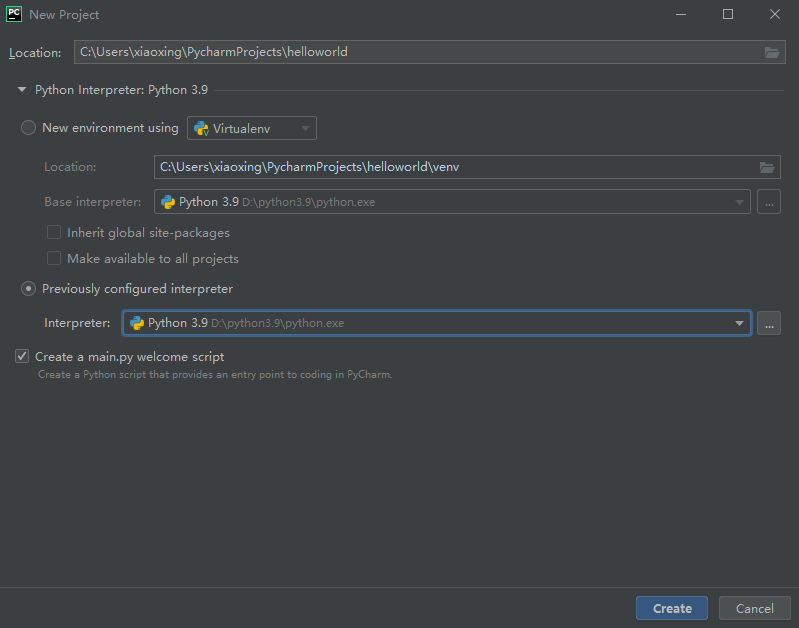Click the Virtualenv Python icon
799x628 pixels.
201,128
